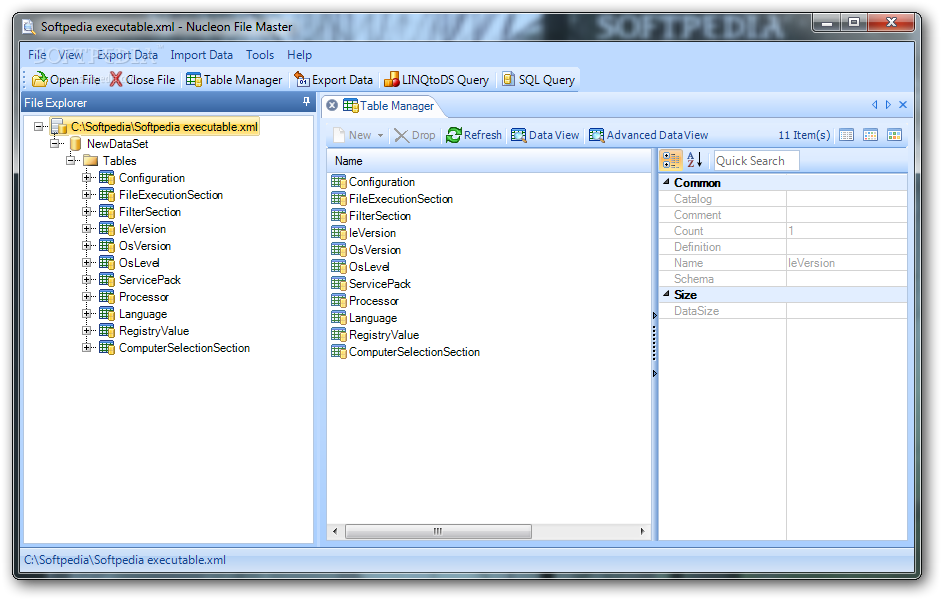Click in the Quick Search field

tap(756, 160)
